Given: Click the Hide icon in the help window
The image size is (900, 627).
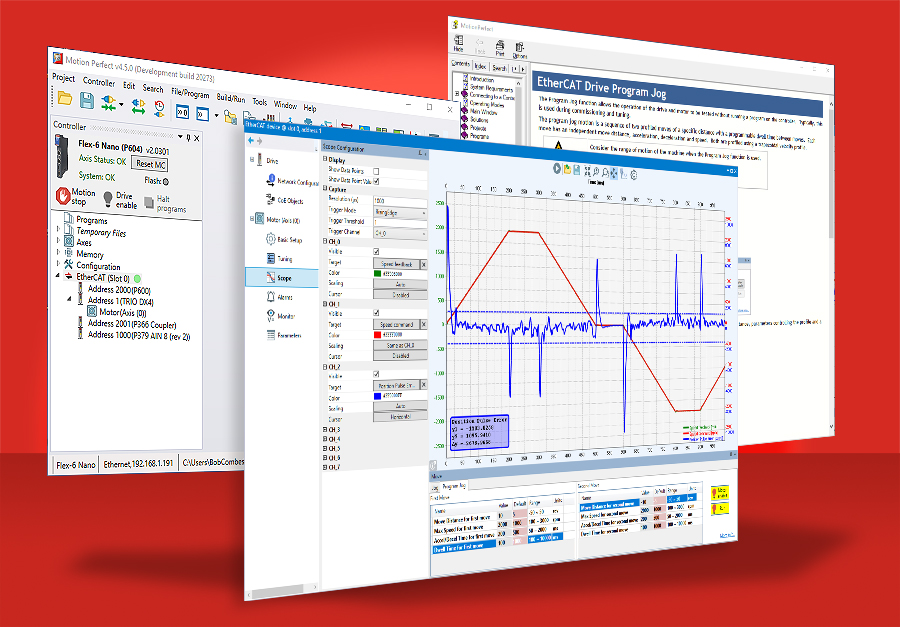Looking at the screenshot, I should (x=459, y=43).
